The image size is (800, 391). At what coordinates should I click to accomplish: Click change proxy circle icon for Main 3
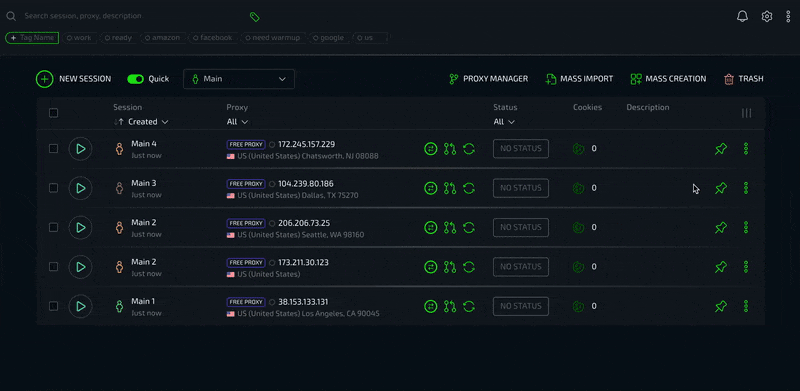coord(431,188)
